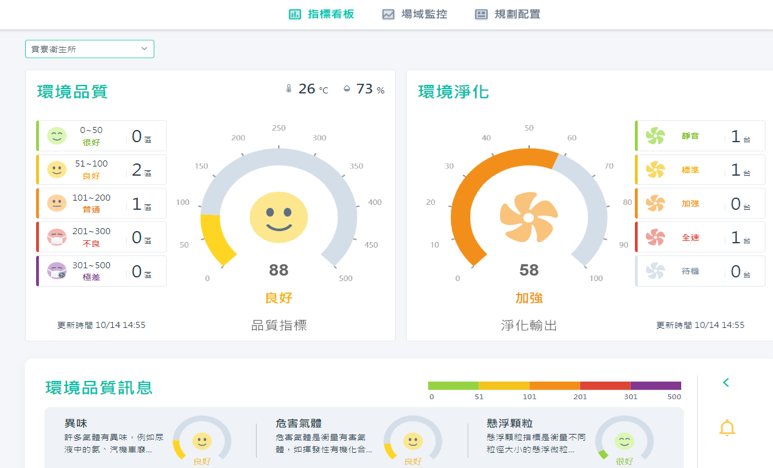Viewport: 773px width, 468px height.
Task: Click the 指標看板 chart icon
Action: point(295,14)
